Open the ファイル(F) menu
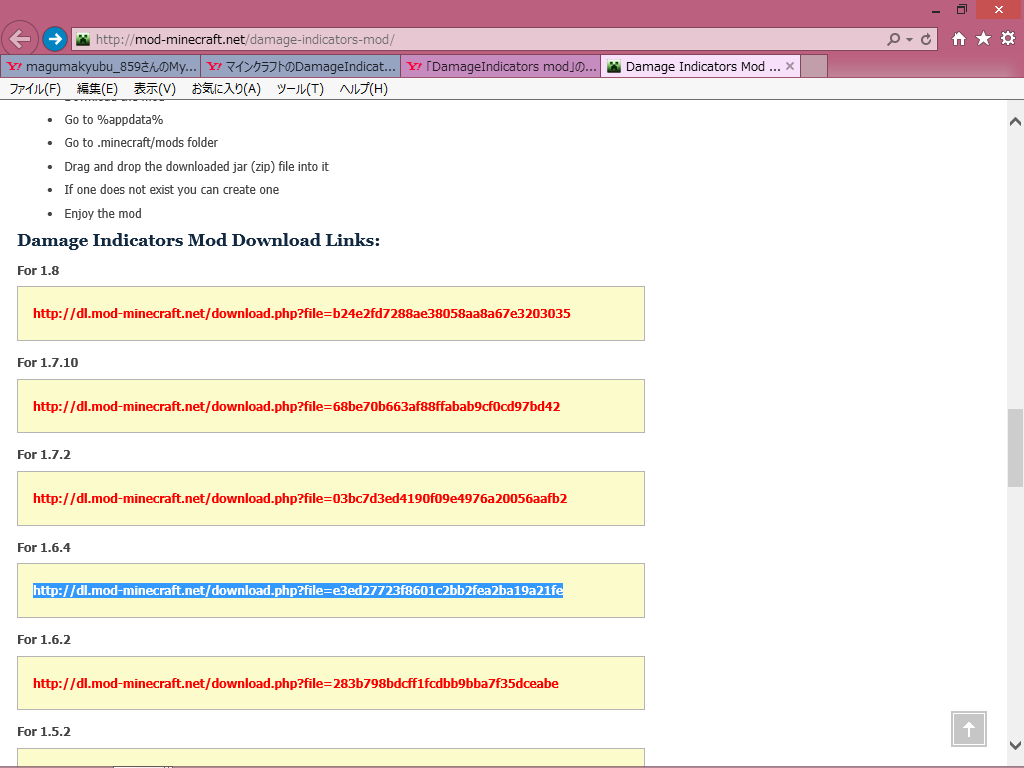Image resolution: width=1024 pixels, height=768 pixels. [x=35, y=89]
